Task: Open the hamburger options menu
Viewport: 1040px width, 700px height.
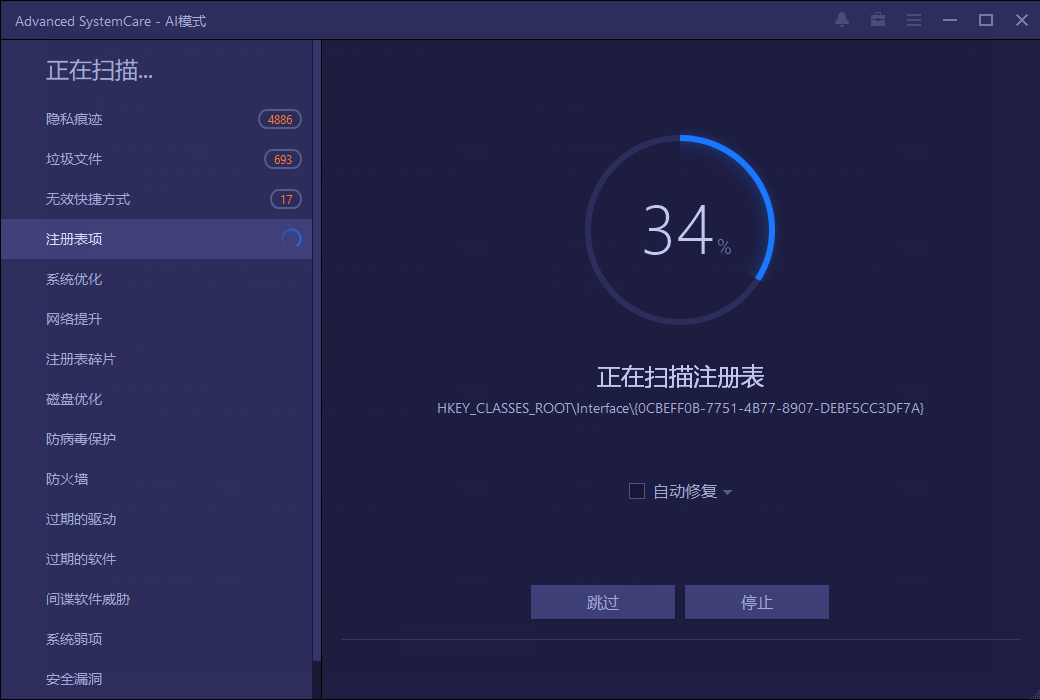Action: pyautogui.click(x=913, y=20)
